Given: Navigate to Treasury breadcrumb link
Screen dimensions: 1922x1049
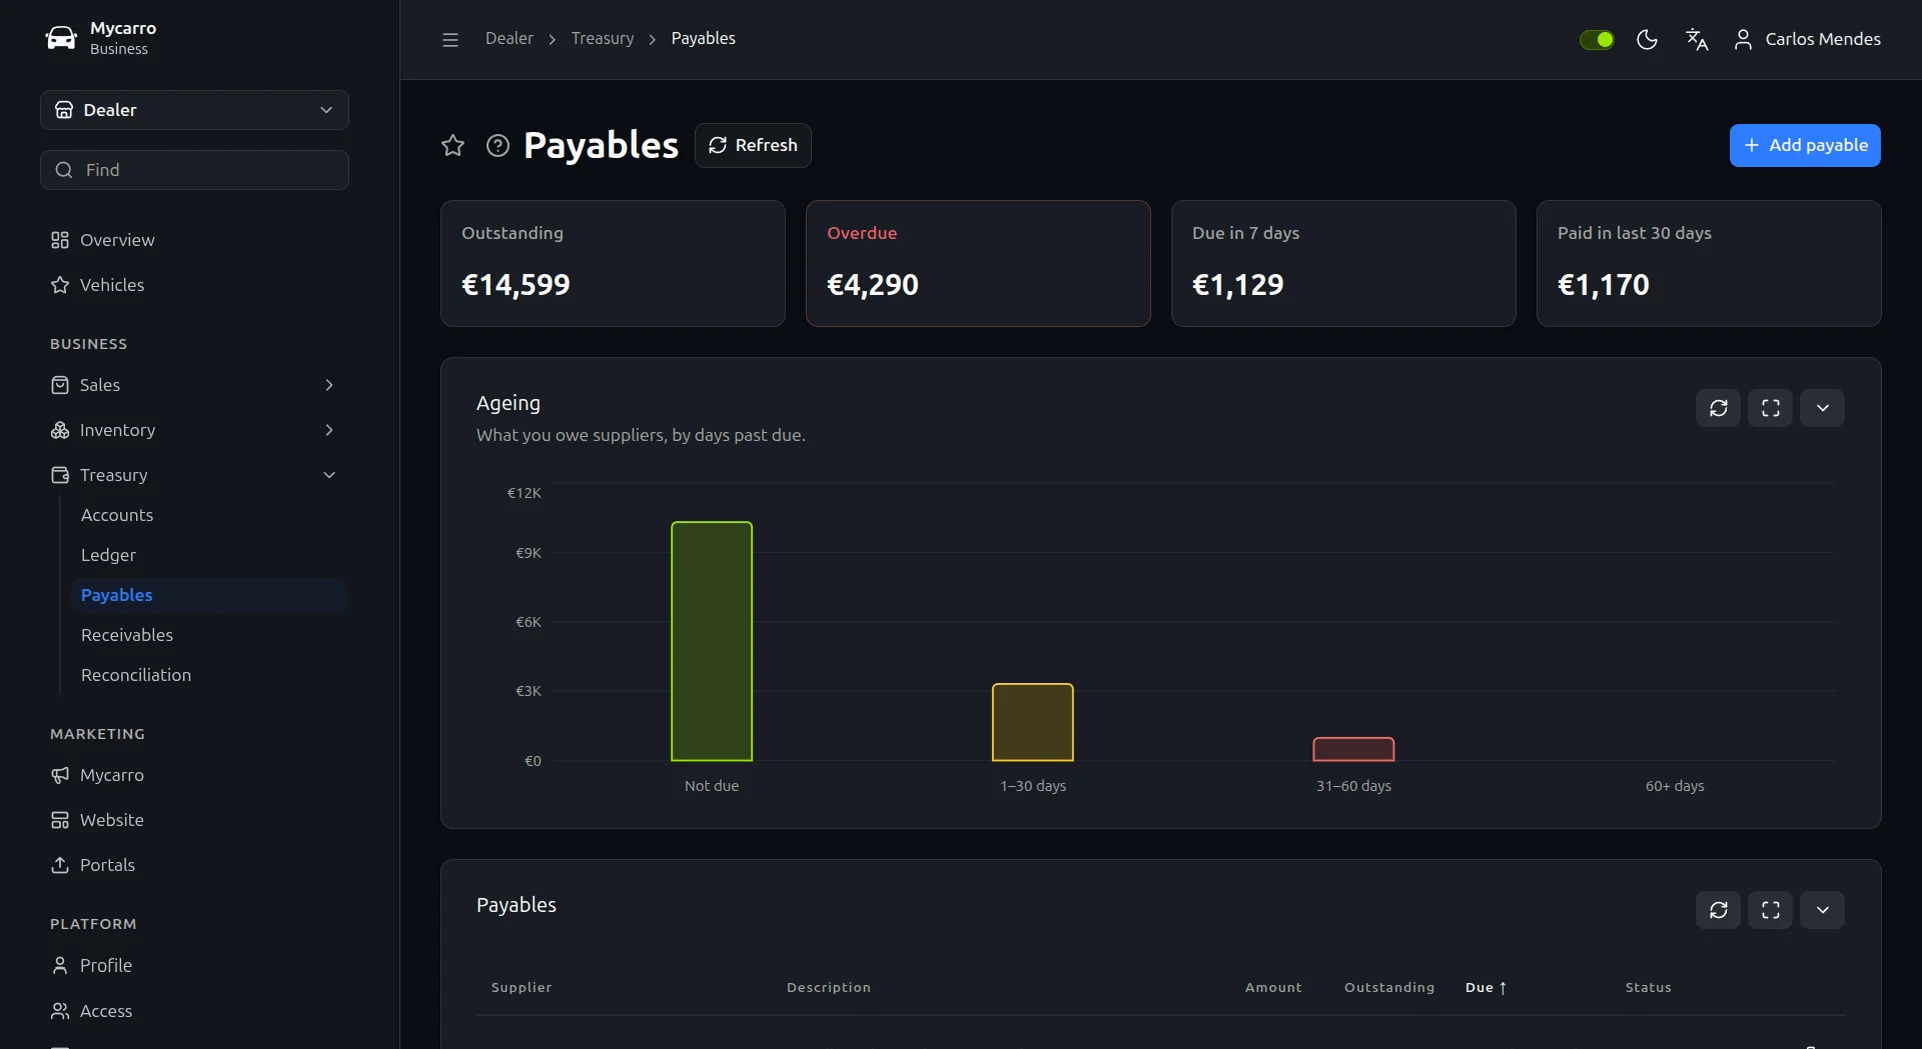Looking at the screenshot, I should [x=602, y=39].
